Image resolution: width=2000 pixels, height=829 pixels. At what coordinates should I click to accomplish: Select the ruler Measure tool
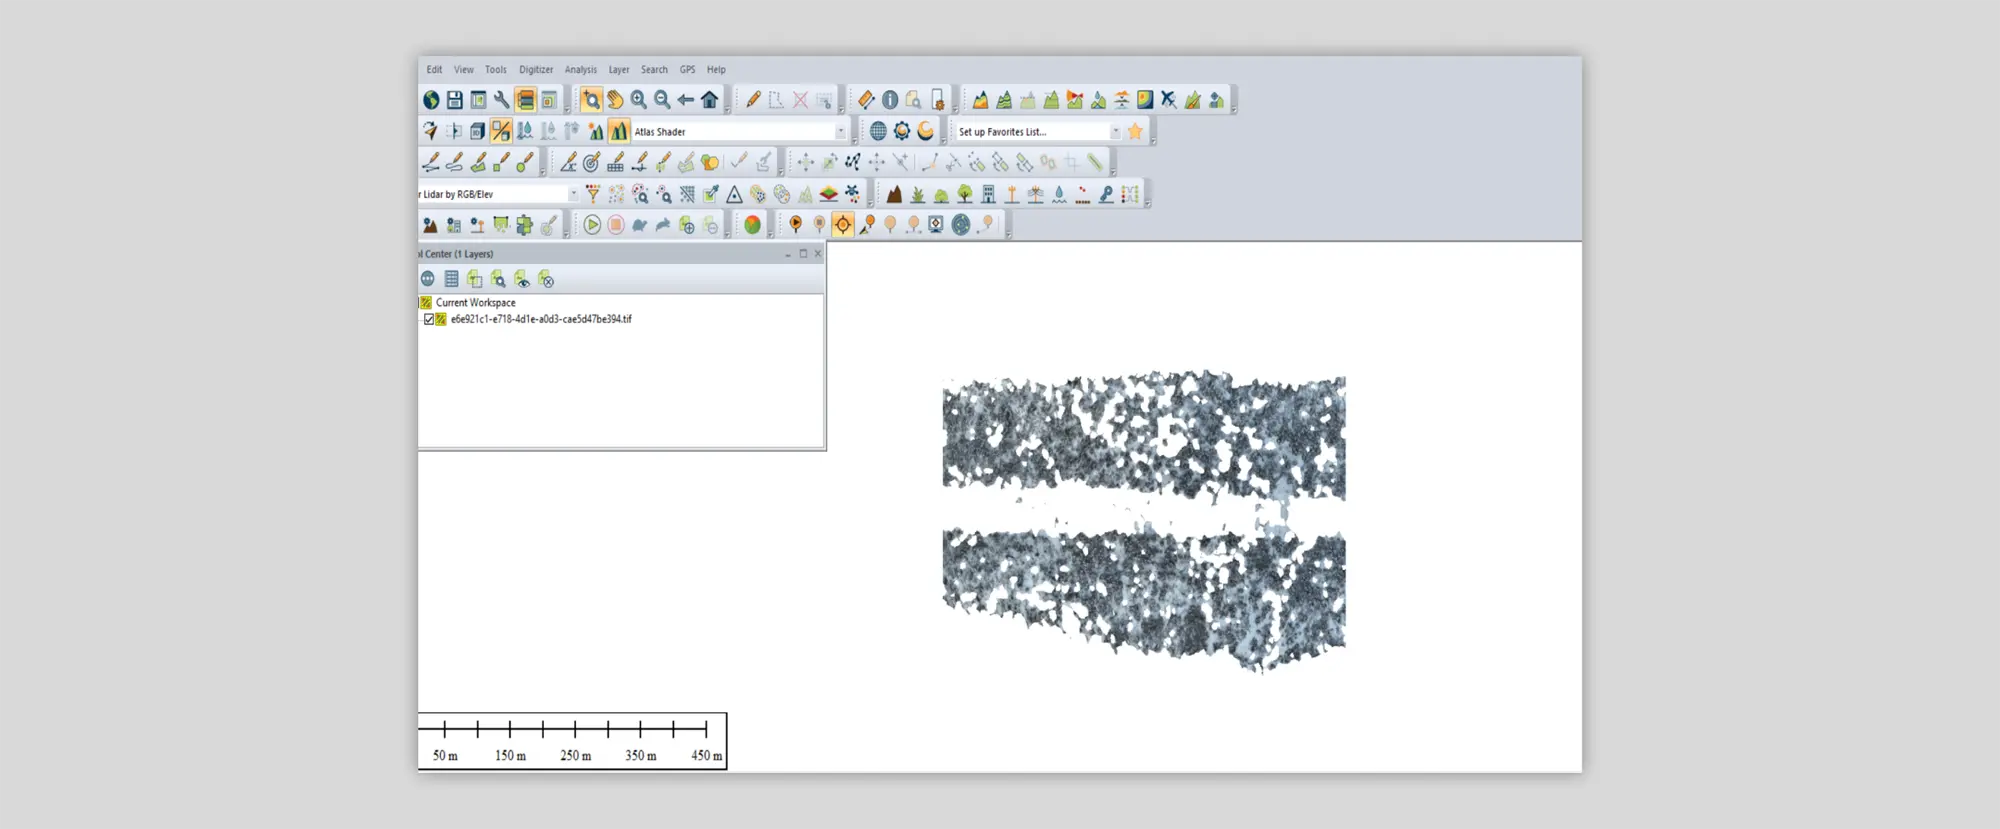(x=866, y=100)
